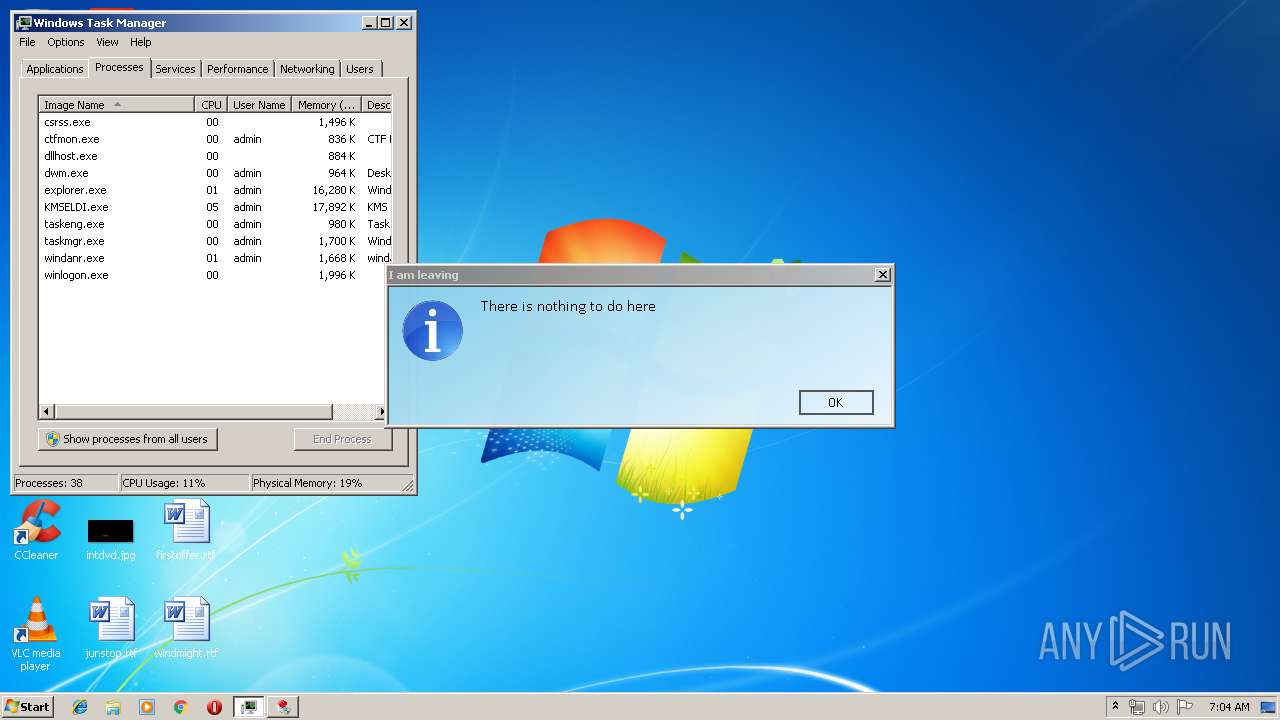The width and height of the screenshot is (1280, 720).
Task: Open the Start menu
Action: (28, 706)
